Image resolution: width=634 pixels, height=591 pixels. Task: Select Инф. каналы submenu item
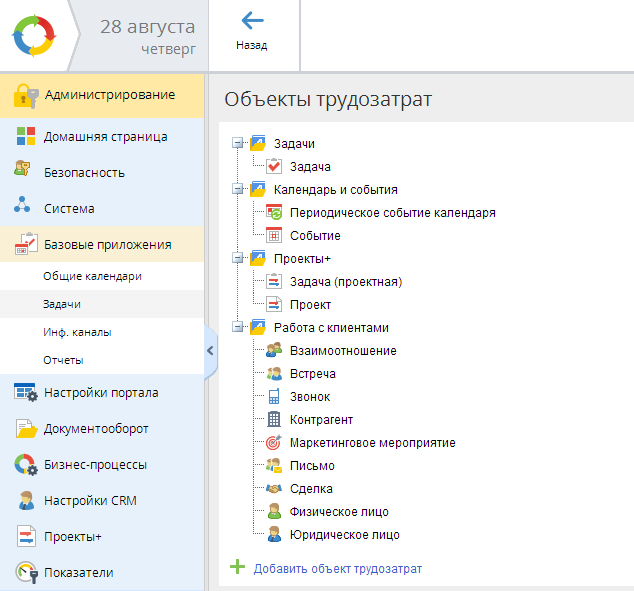click(77, 332)
